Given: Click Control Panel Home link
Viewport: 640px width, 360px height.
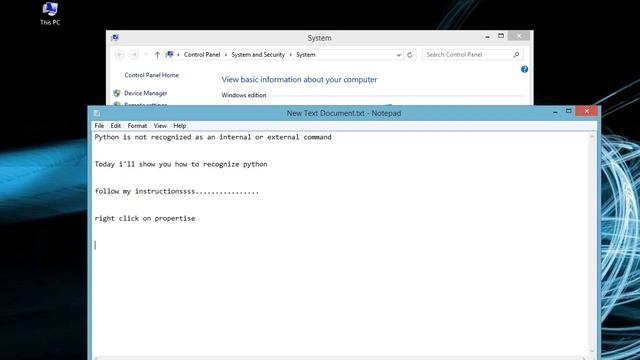Looking at the screenshot, I should (151, 75).
